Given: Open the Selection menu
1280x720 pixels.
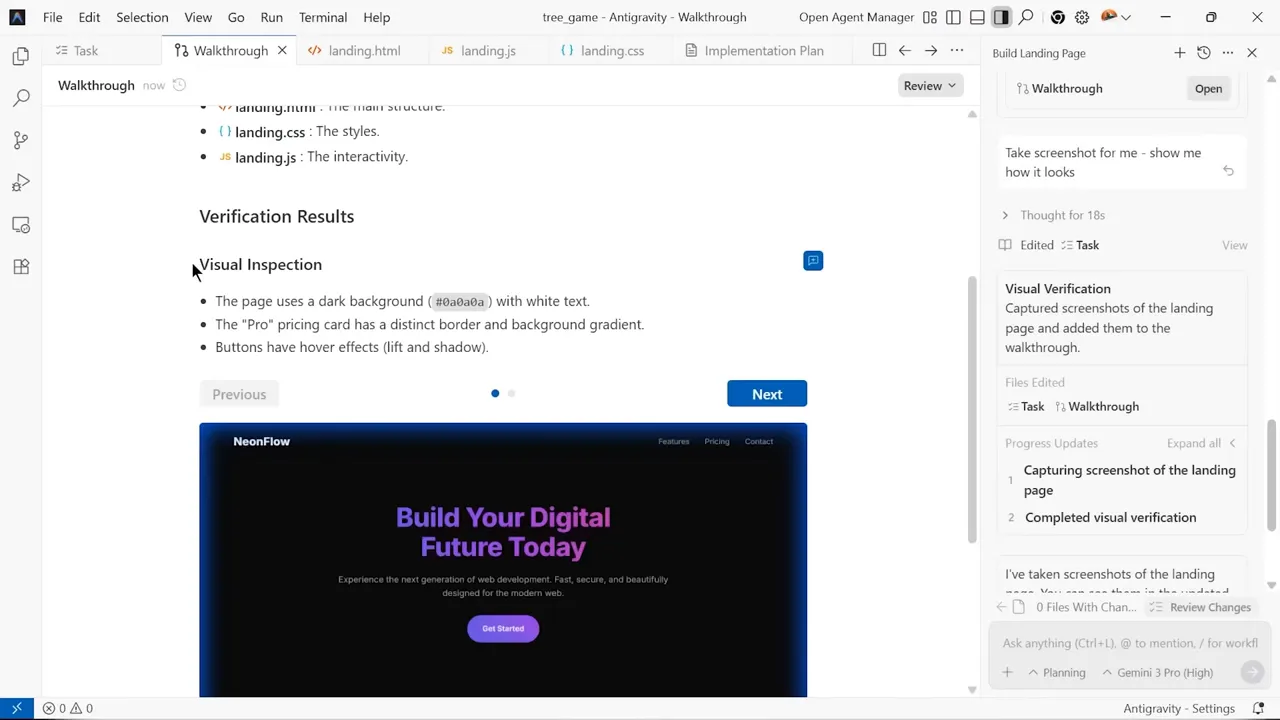Looking at the screenshot, I should coord(142,17).
